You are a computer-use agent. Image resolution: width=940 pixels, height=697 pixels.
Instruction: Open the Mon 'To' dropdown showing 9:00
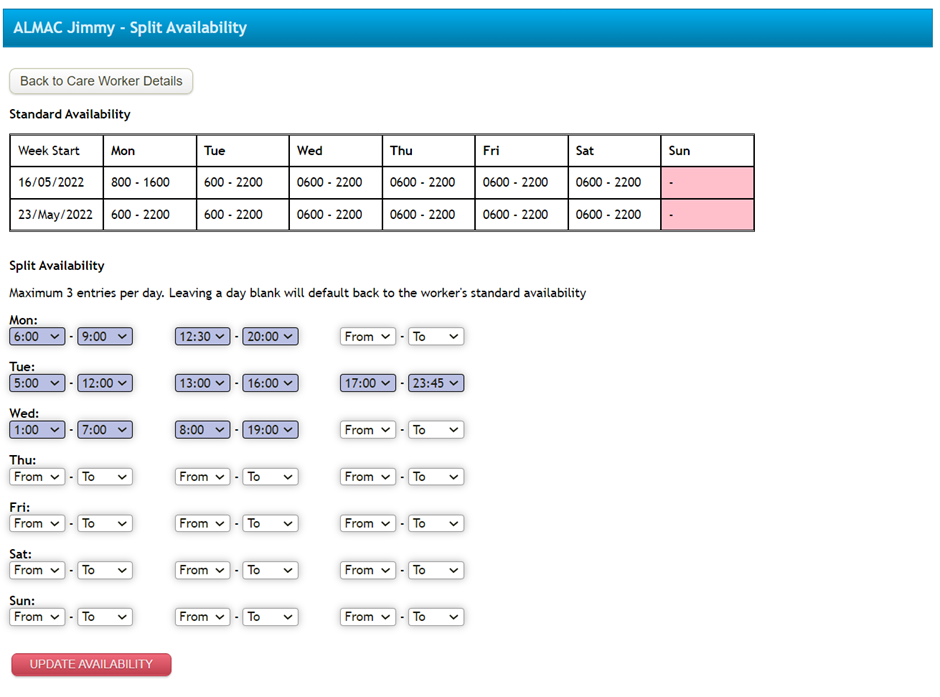click(x=104, y=336)
